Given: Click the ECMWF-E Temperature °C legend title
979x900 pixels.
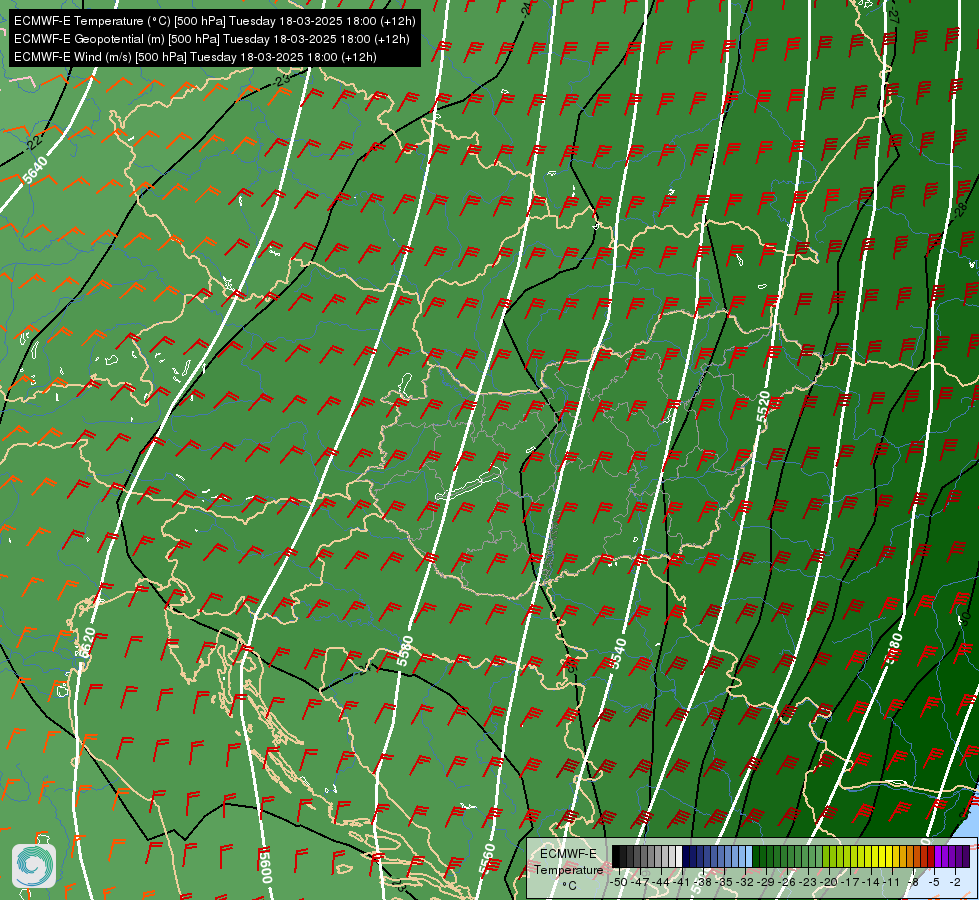Looking at the screenshot, I should [x=569, y=869].
